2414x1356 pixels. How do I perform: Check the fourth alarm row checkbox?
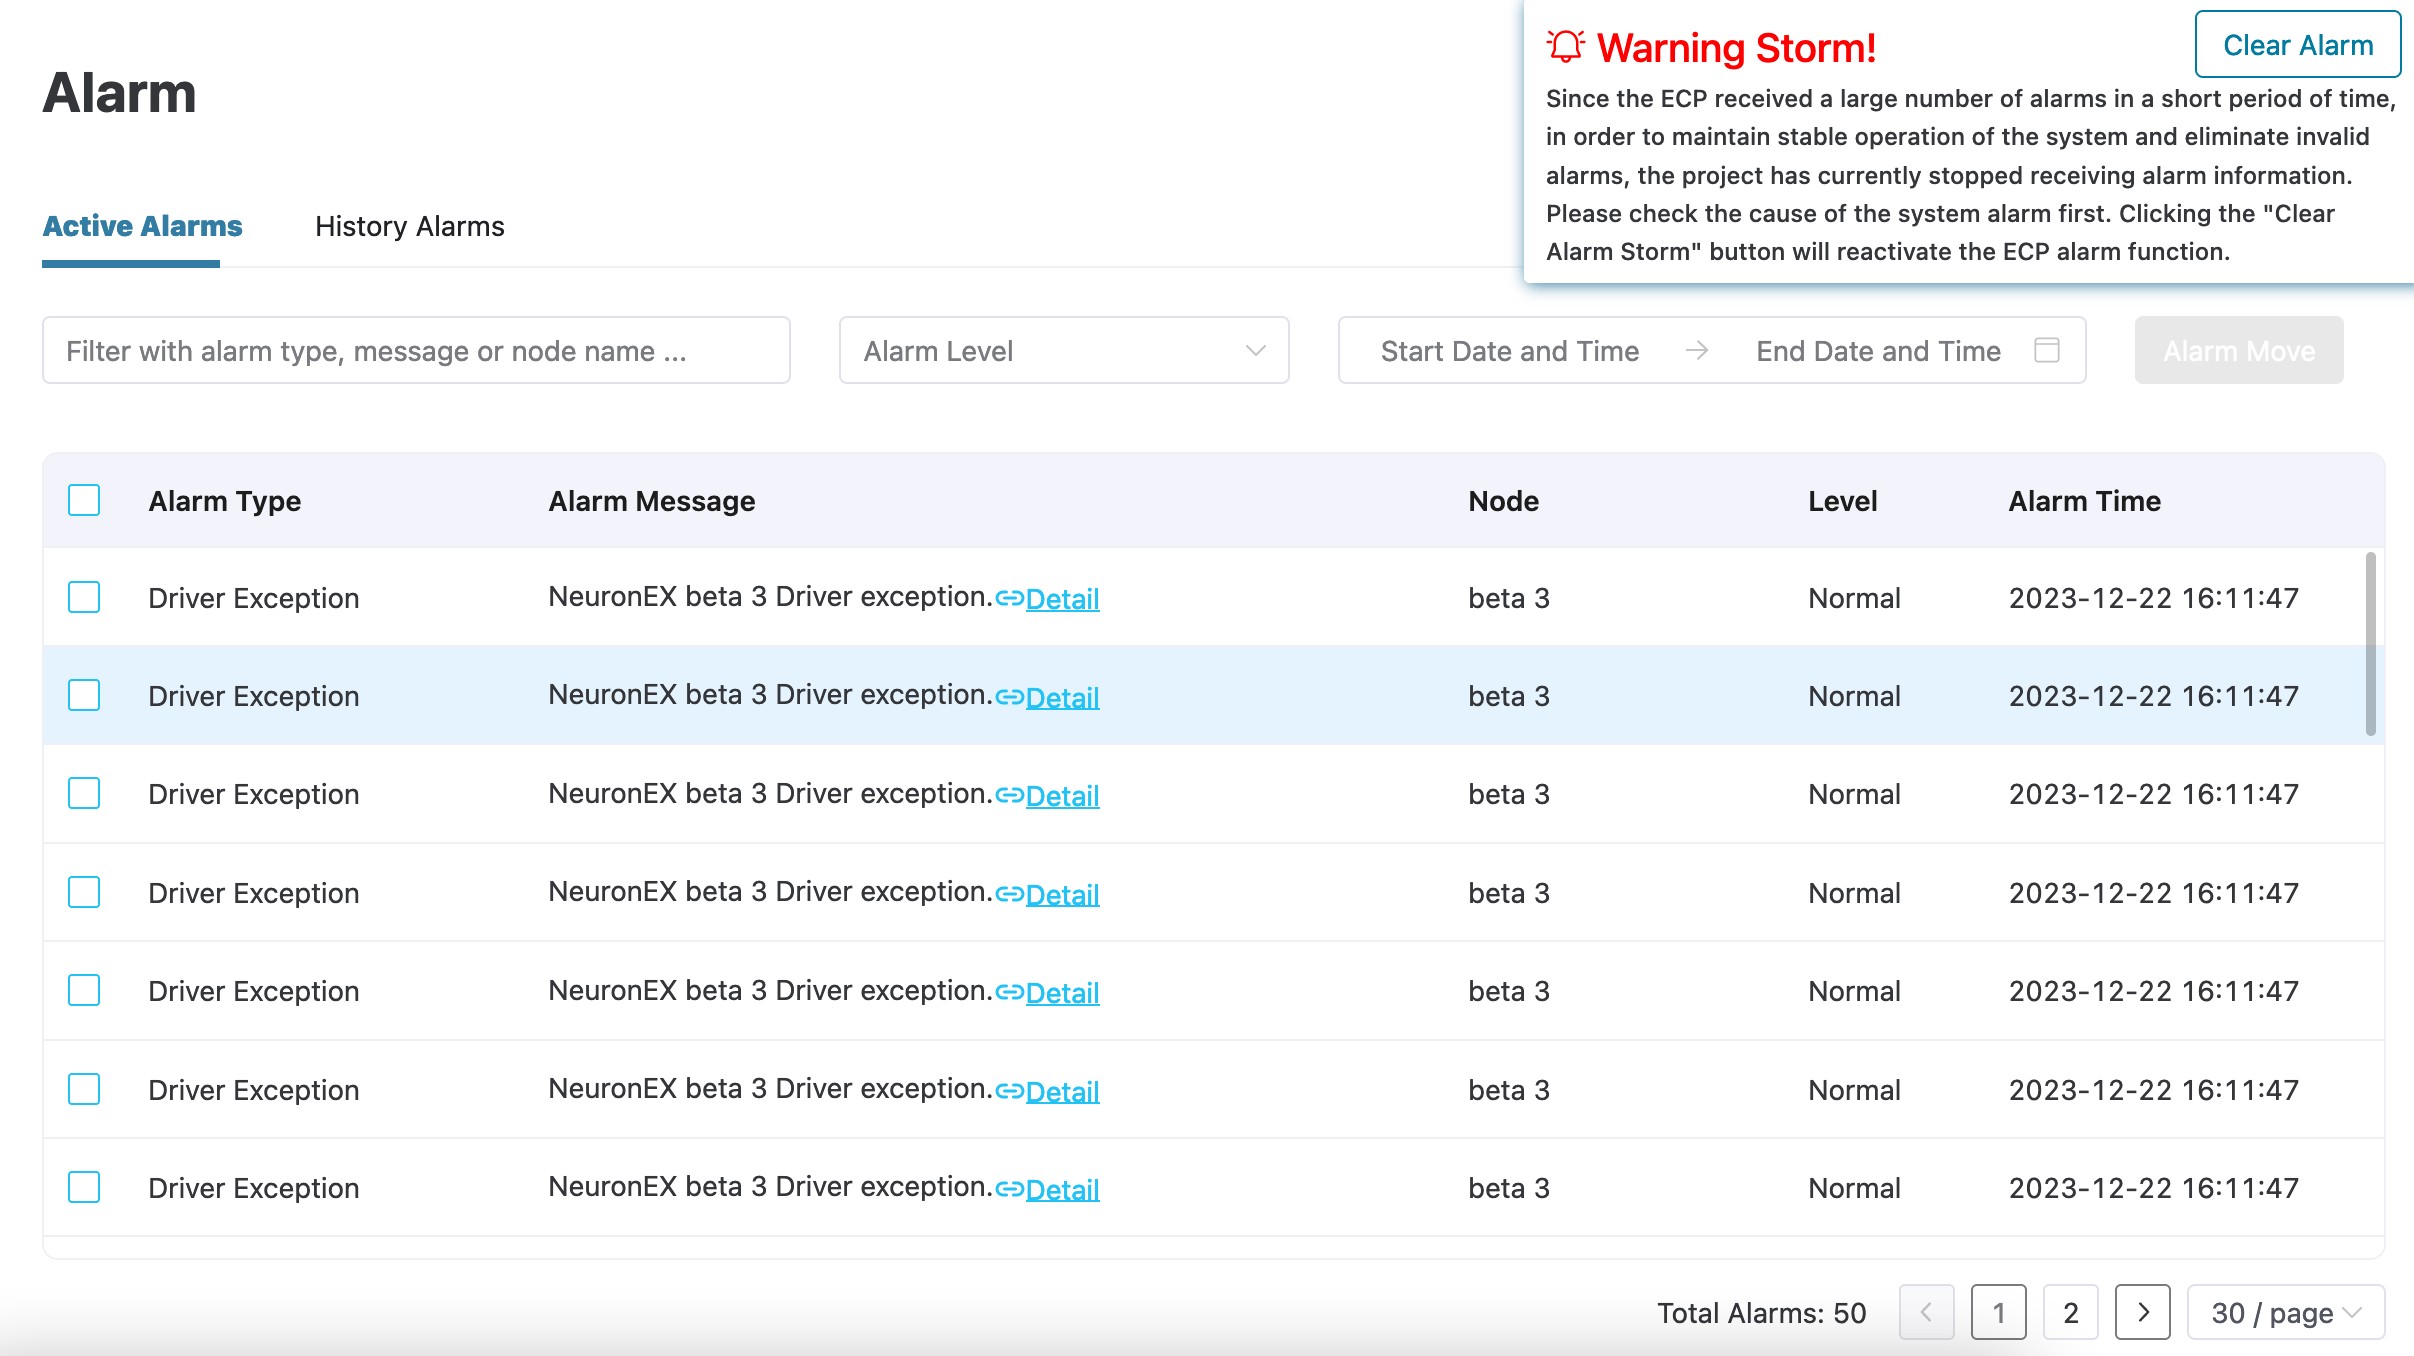84,892
